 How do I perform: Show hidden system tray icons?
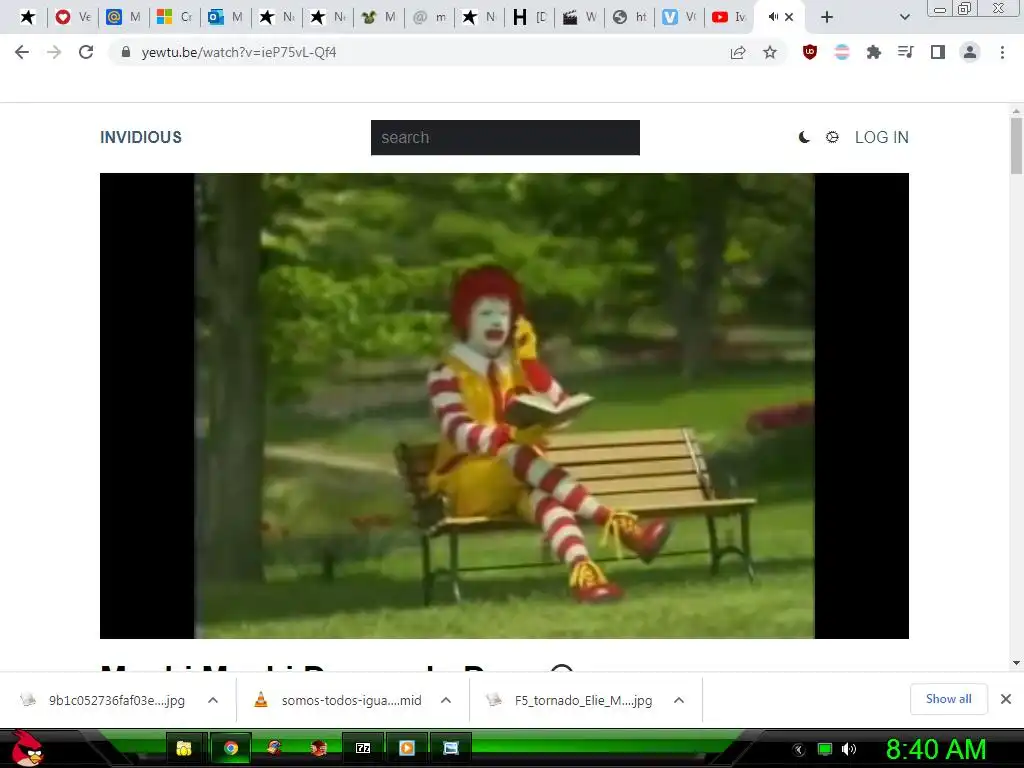point(799,750)
